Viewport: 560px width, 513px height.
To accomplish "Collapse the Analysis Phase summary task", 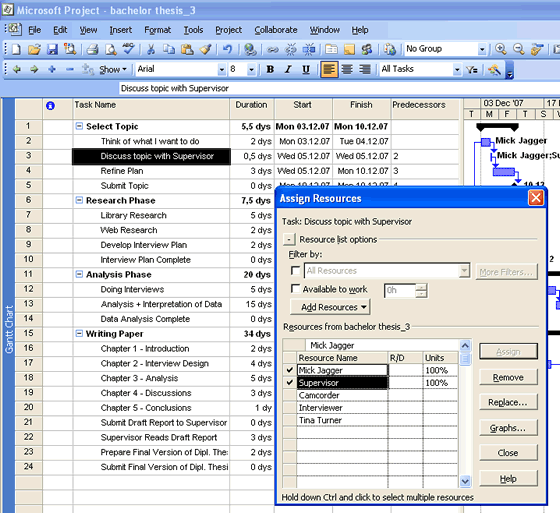I will [79, 274].
